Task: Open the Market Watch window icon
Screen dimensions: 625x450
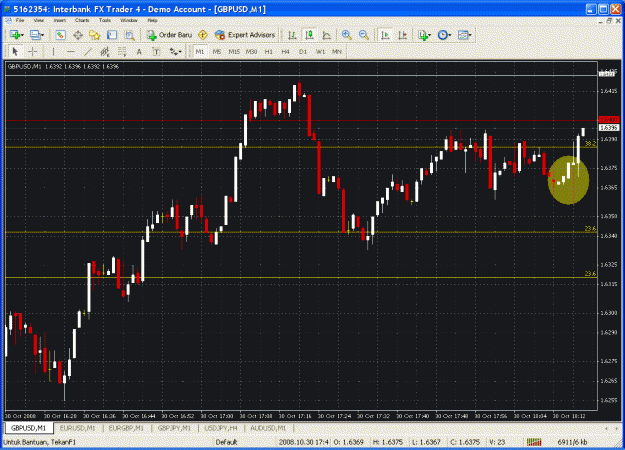Action: tap(60, 35)
